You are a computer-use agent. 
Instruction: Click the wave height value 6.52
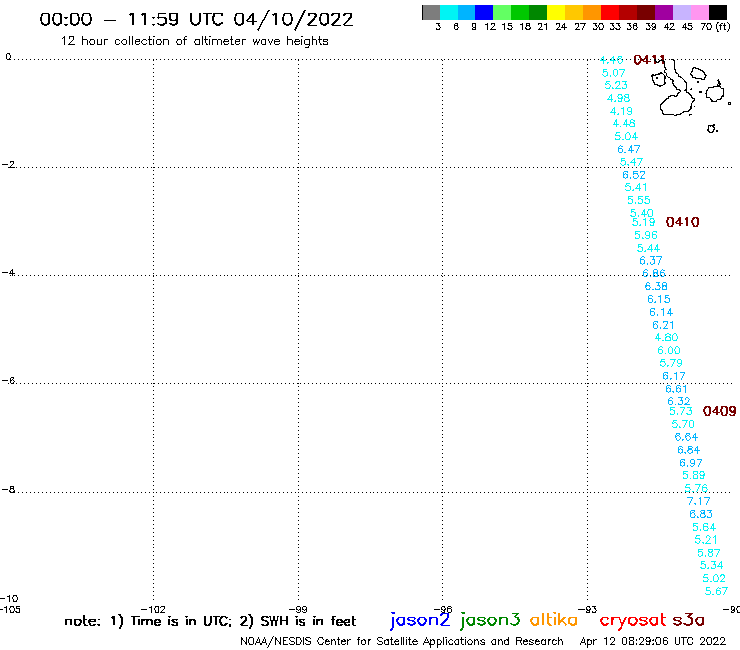tap(634, 175)
